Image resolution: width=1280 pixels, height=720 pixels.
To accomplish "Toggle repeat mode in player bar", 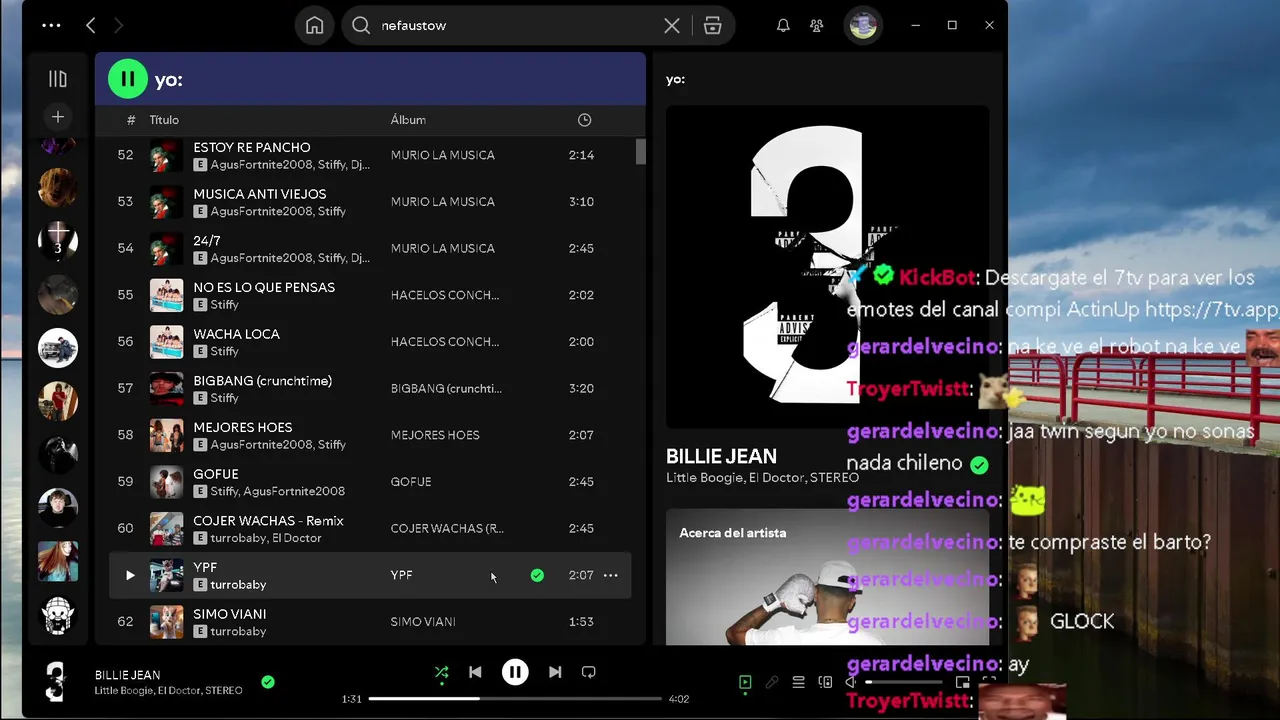I will pos(589,672).
